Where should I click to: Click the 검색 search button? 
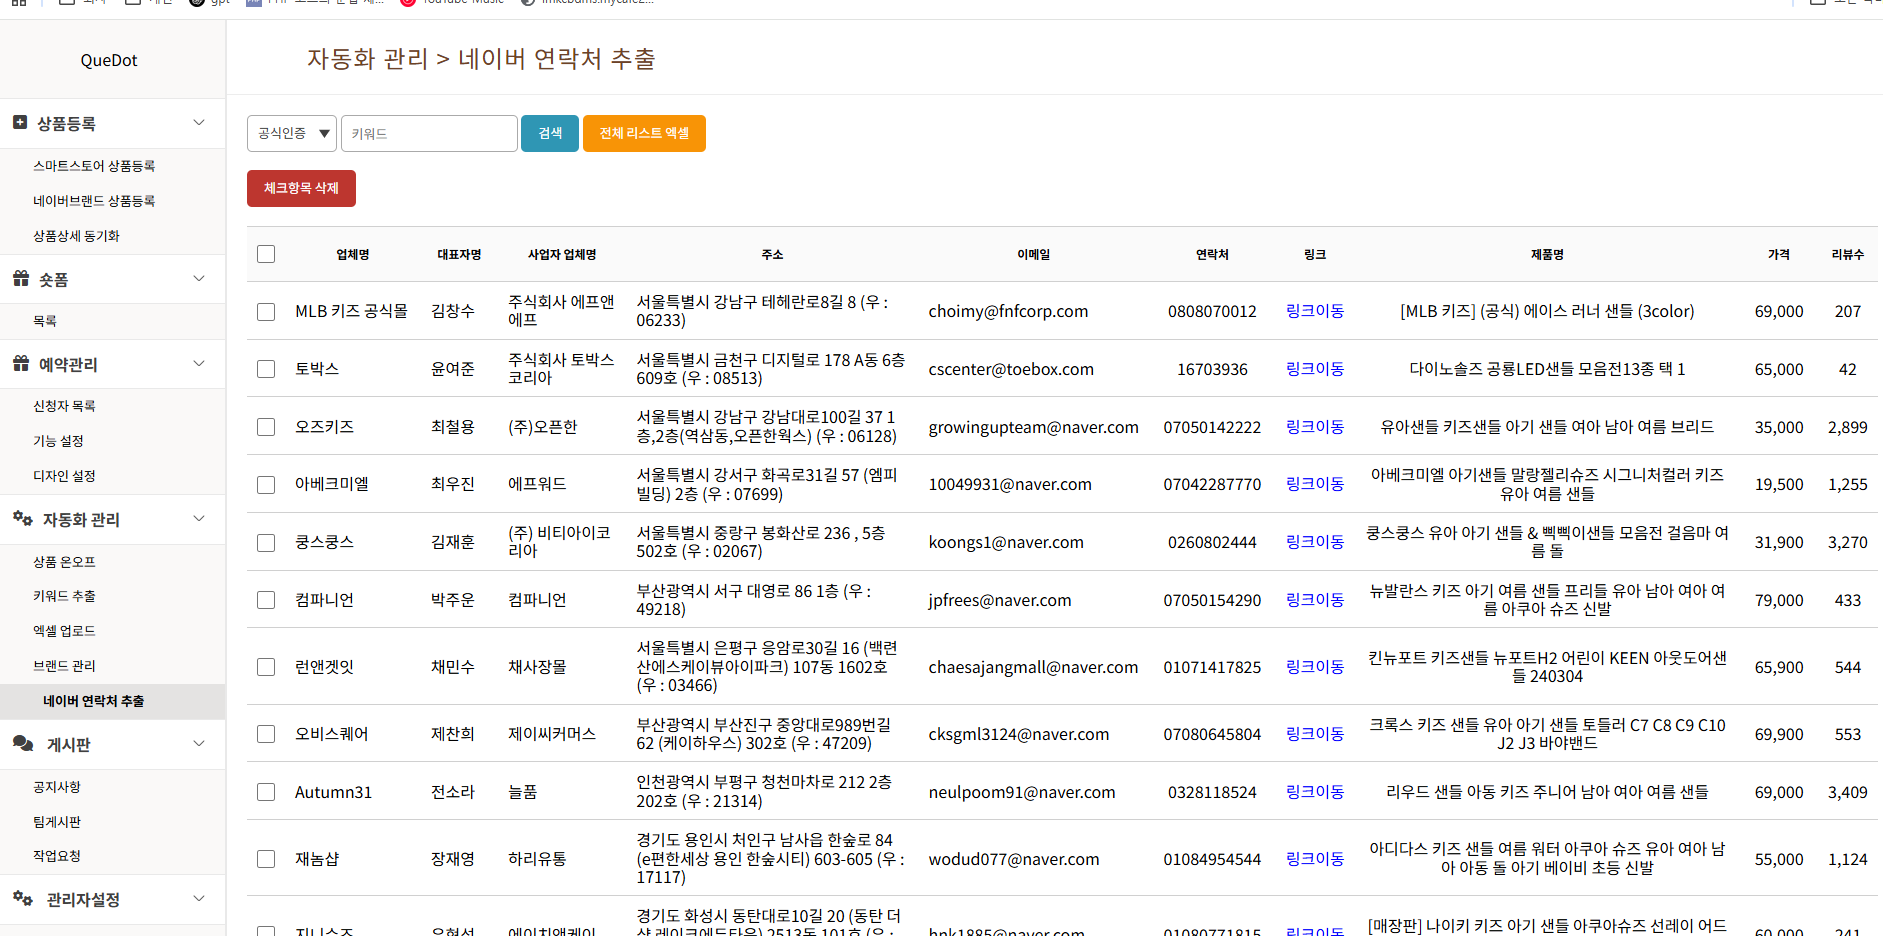[550, 133]
